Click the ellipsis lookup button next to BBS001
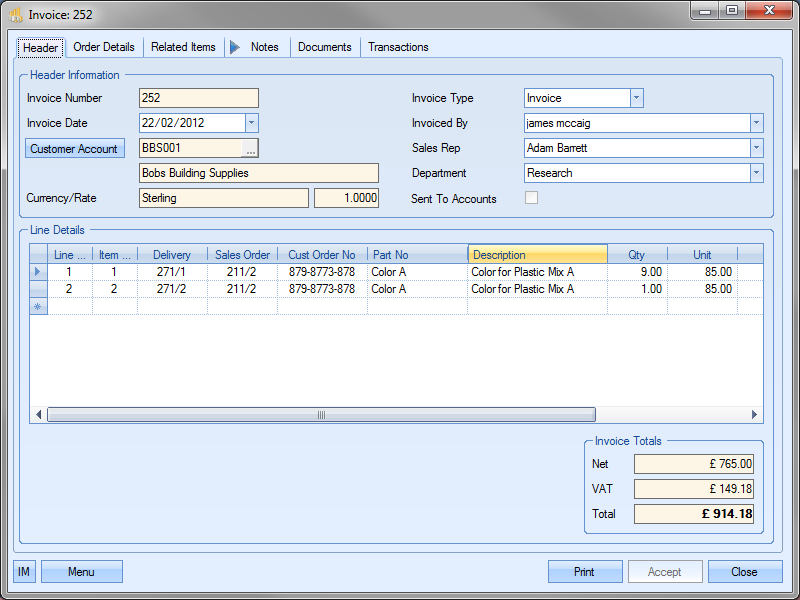The height and width of the screenshot is (600, 800). pos(250,148)
